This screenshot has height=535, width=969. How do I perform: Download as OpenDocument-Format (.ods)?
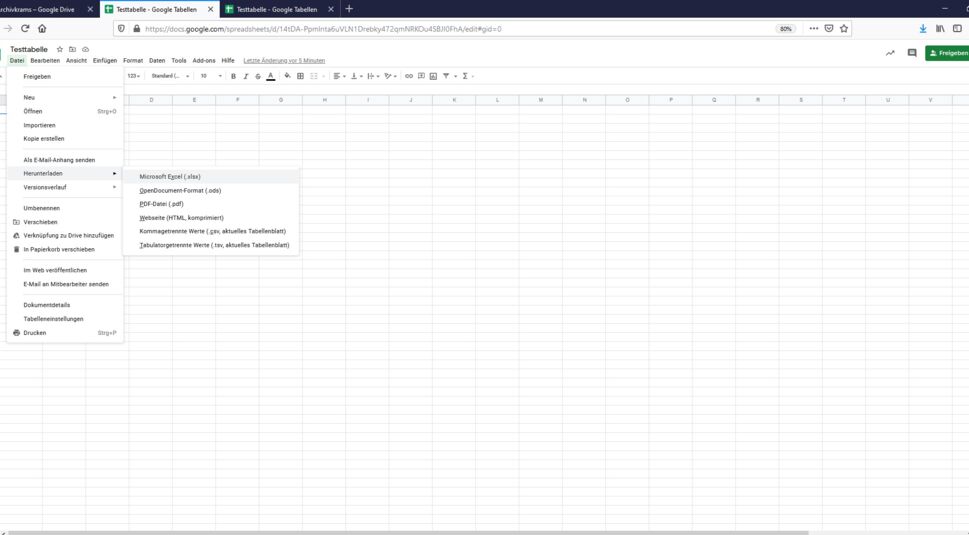point(211,190)
